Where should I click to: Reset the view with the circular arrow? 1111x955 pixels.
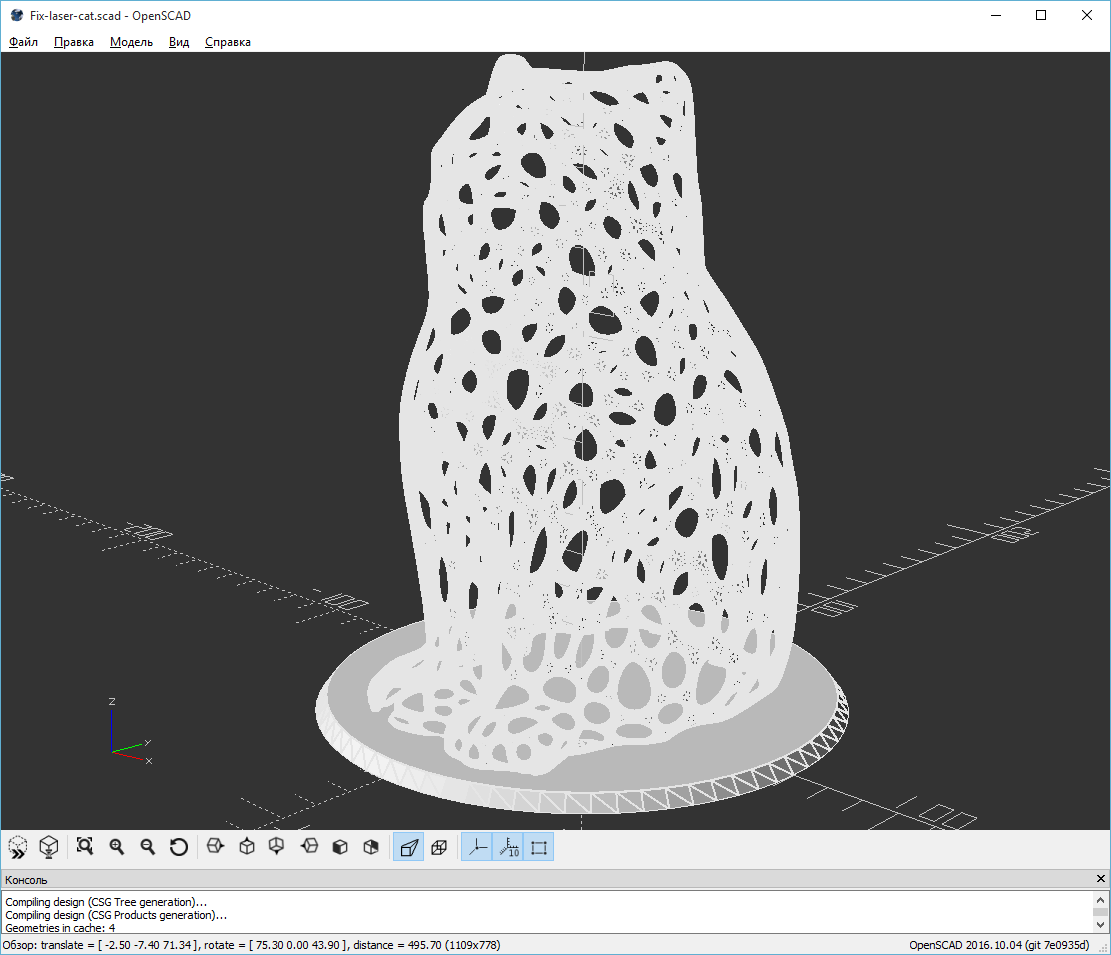click(179, 847)
